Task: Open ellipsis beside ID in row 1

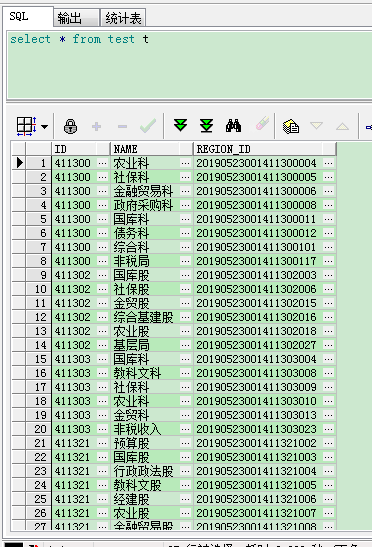Action: 102,163
